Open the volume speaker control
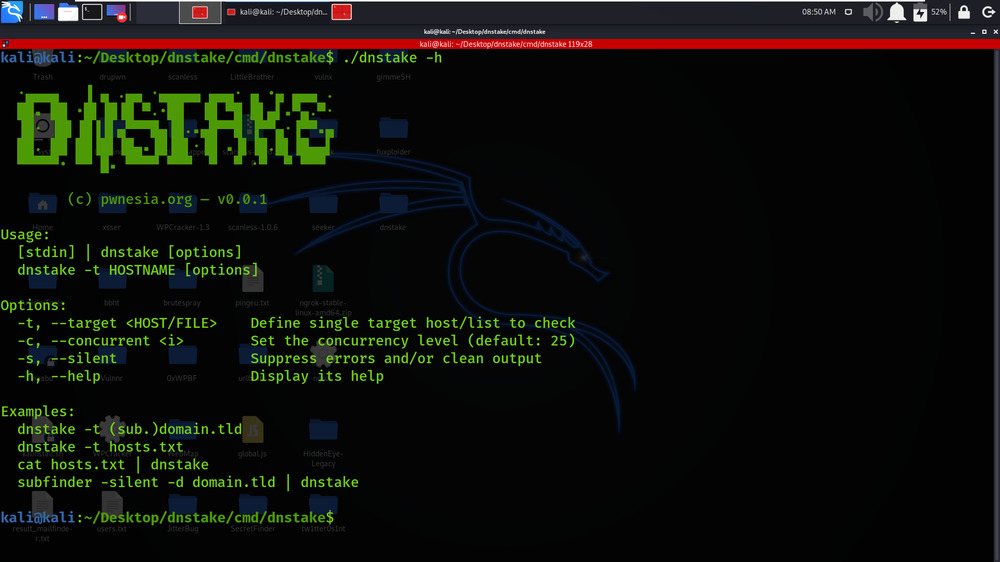Screen dimensions: 1000x562 click(872, 12)
